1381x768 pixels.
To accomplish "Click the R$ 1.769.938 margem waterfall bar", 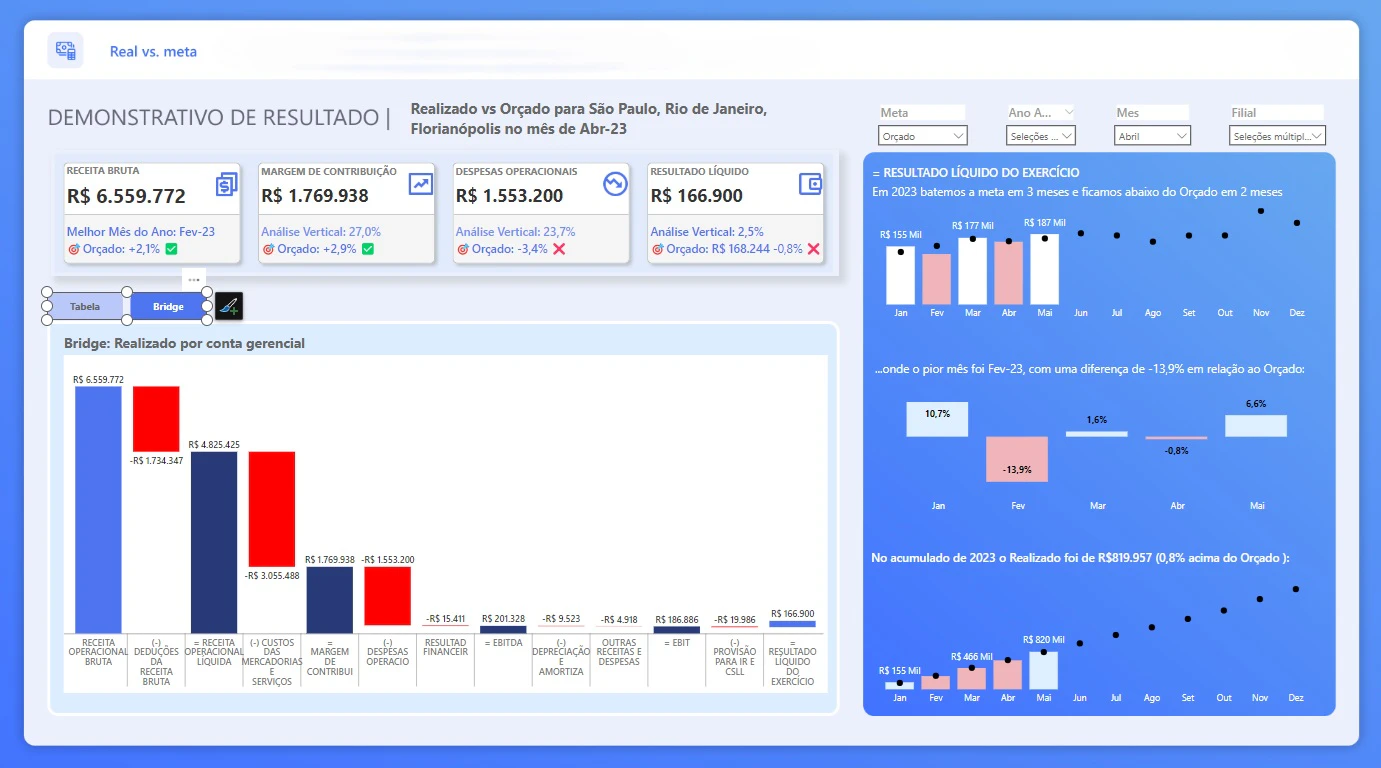I will 329,600.
